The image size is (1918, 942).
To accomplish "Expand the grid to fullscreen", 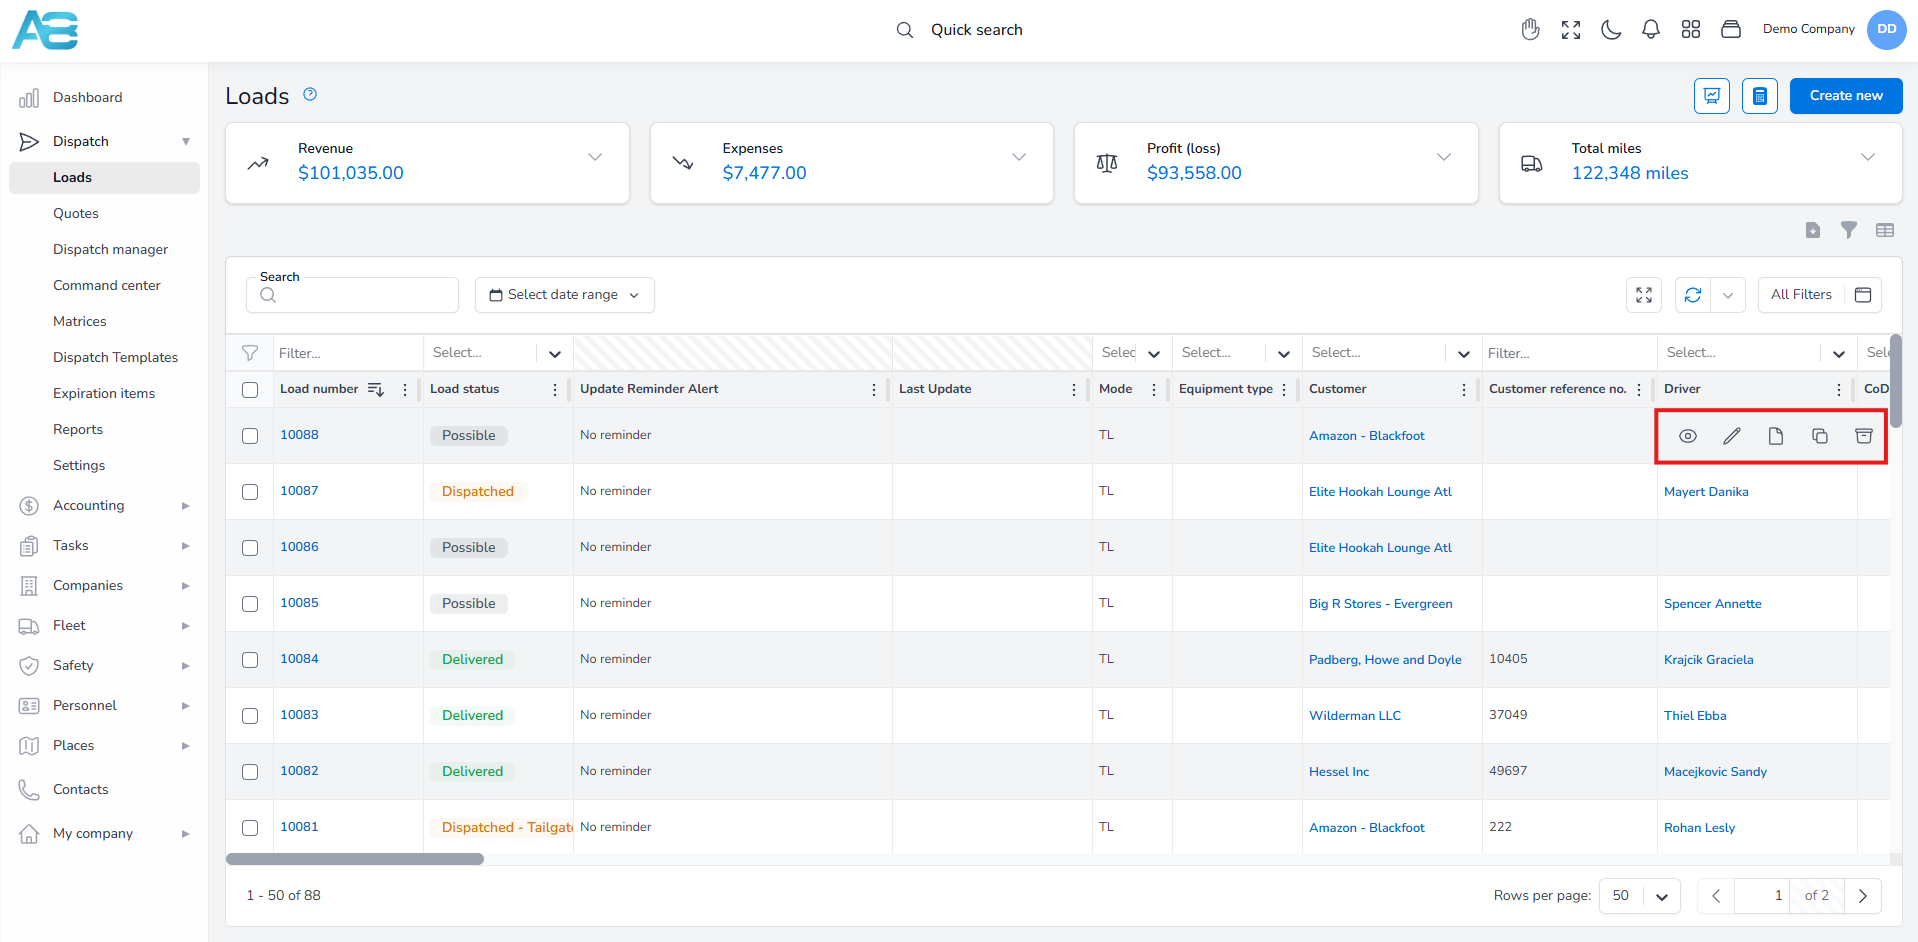I will coord(1644,295).
